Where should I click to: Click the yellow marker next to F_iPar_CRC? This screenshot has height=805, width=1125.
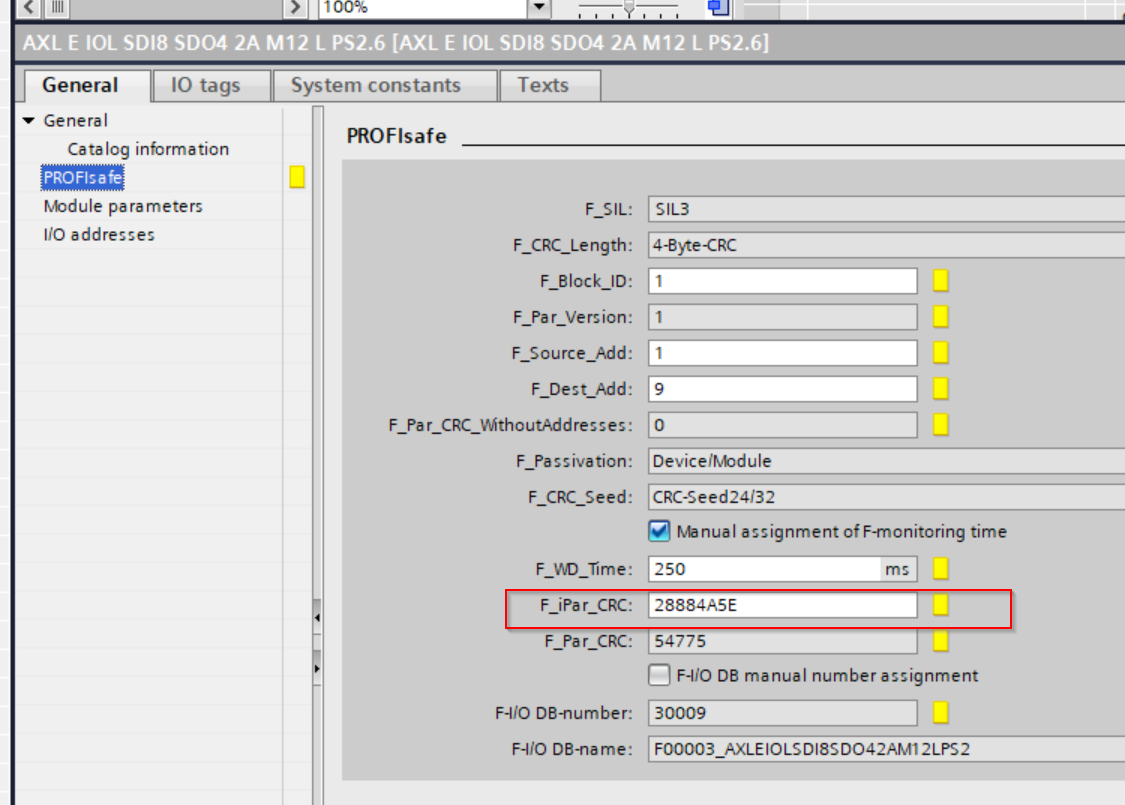point(941,605)
